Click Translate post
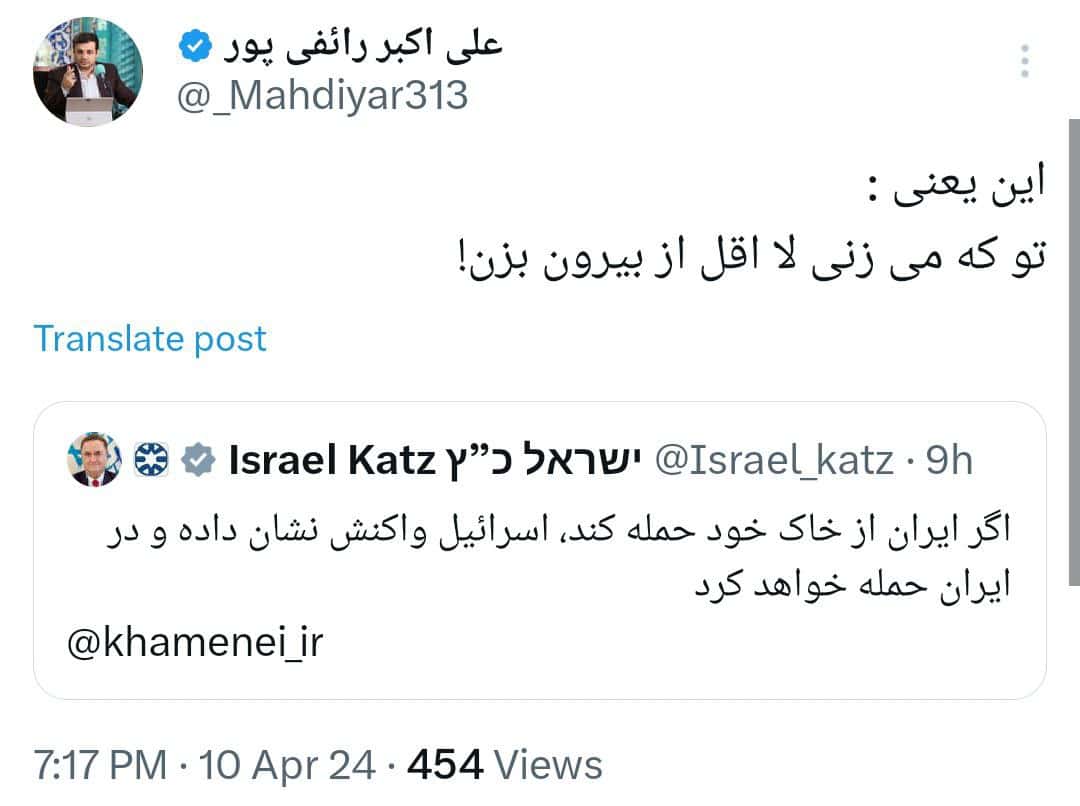The width and height of the screenshot is (1080, 806). [150, 339]
